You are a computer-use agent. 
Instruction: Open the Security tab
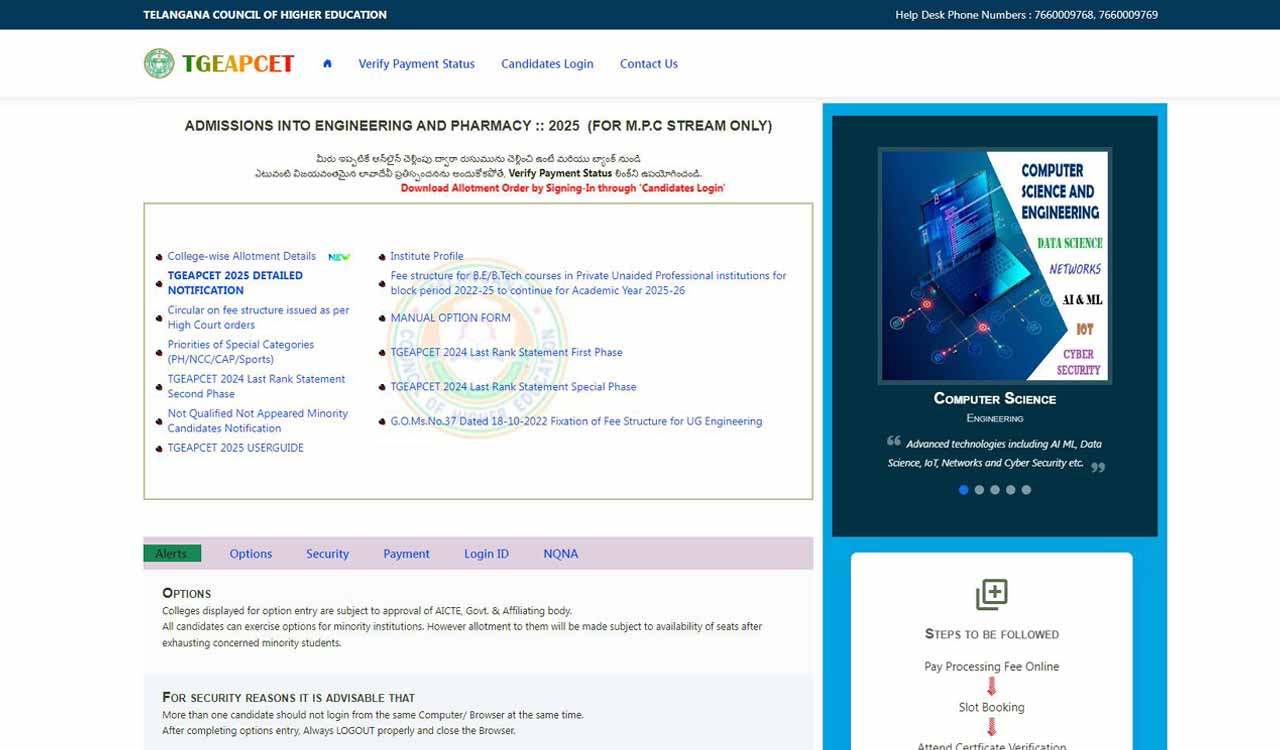[x=327, y=554]
